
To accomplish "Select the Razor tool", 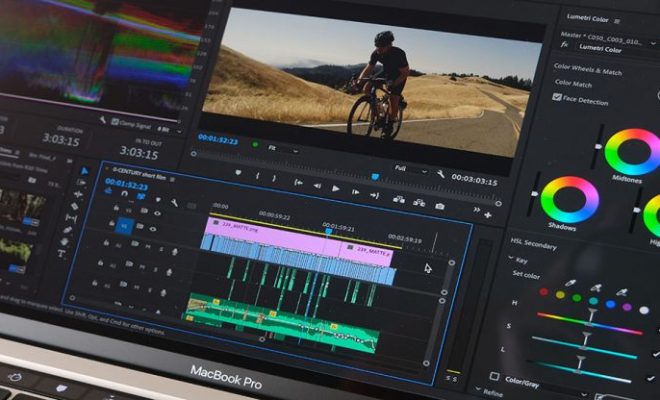I will pos(75,206).
